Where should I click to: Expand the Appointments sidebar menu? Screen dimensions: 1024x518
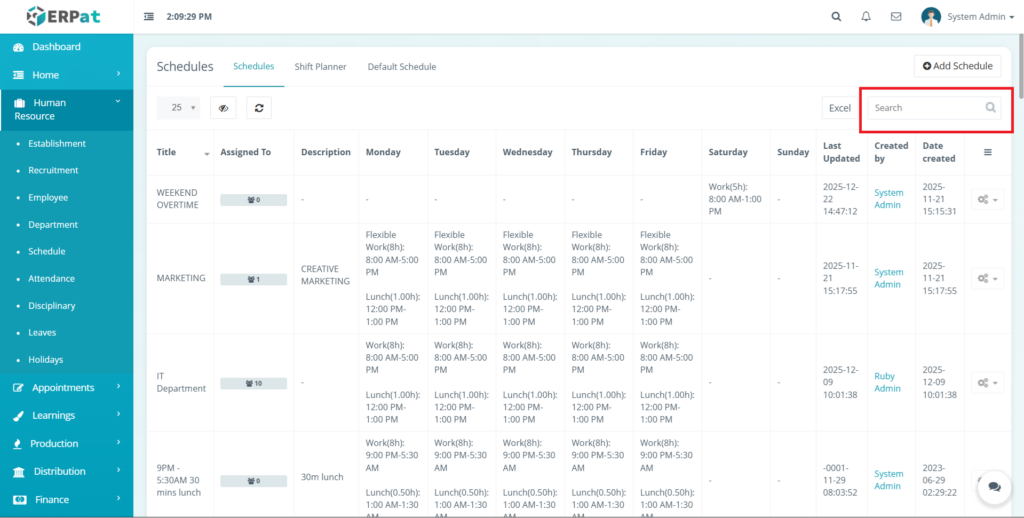click(66, 388)
